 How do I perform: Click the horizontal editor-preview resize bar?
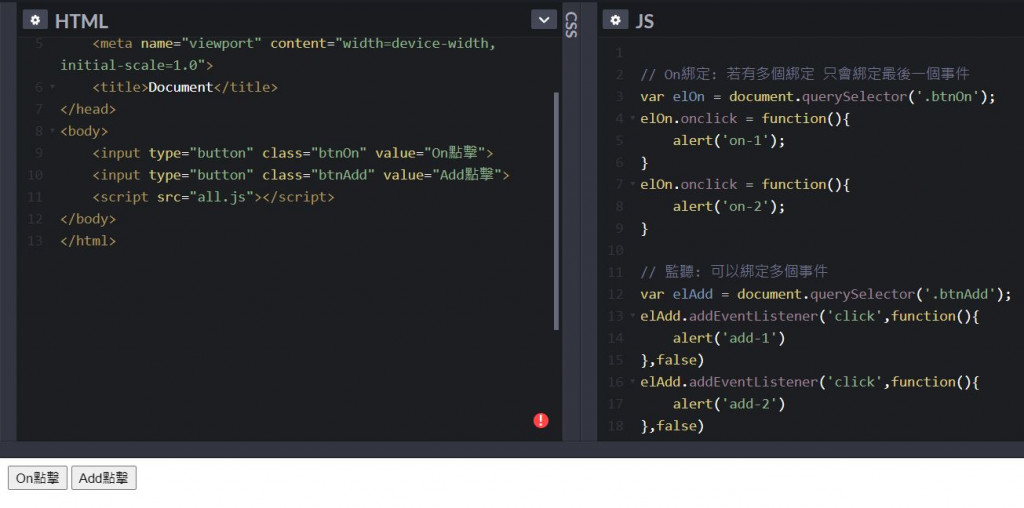[x=512, y=449]
